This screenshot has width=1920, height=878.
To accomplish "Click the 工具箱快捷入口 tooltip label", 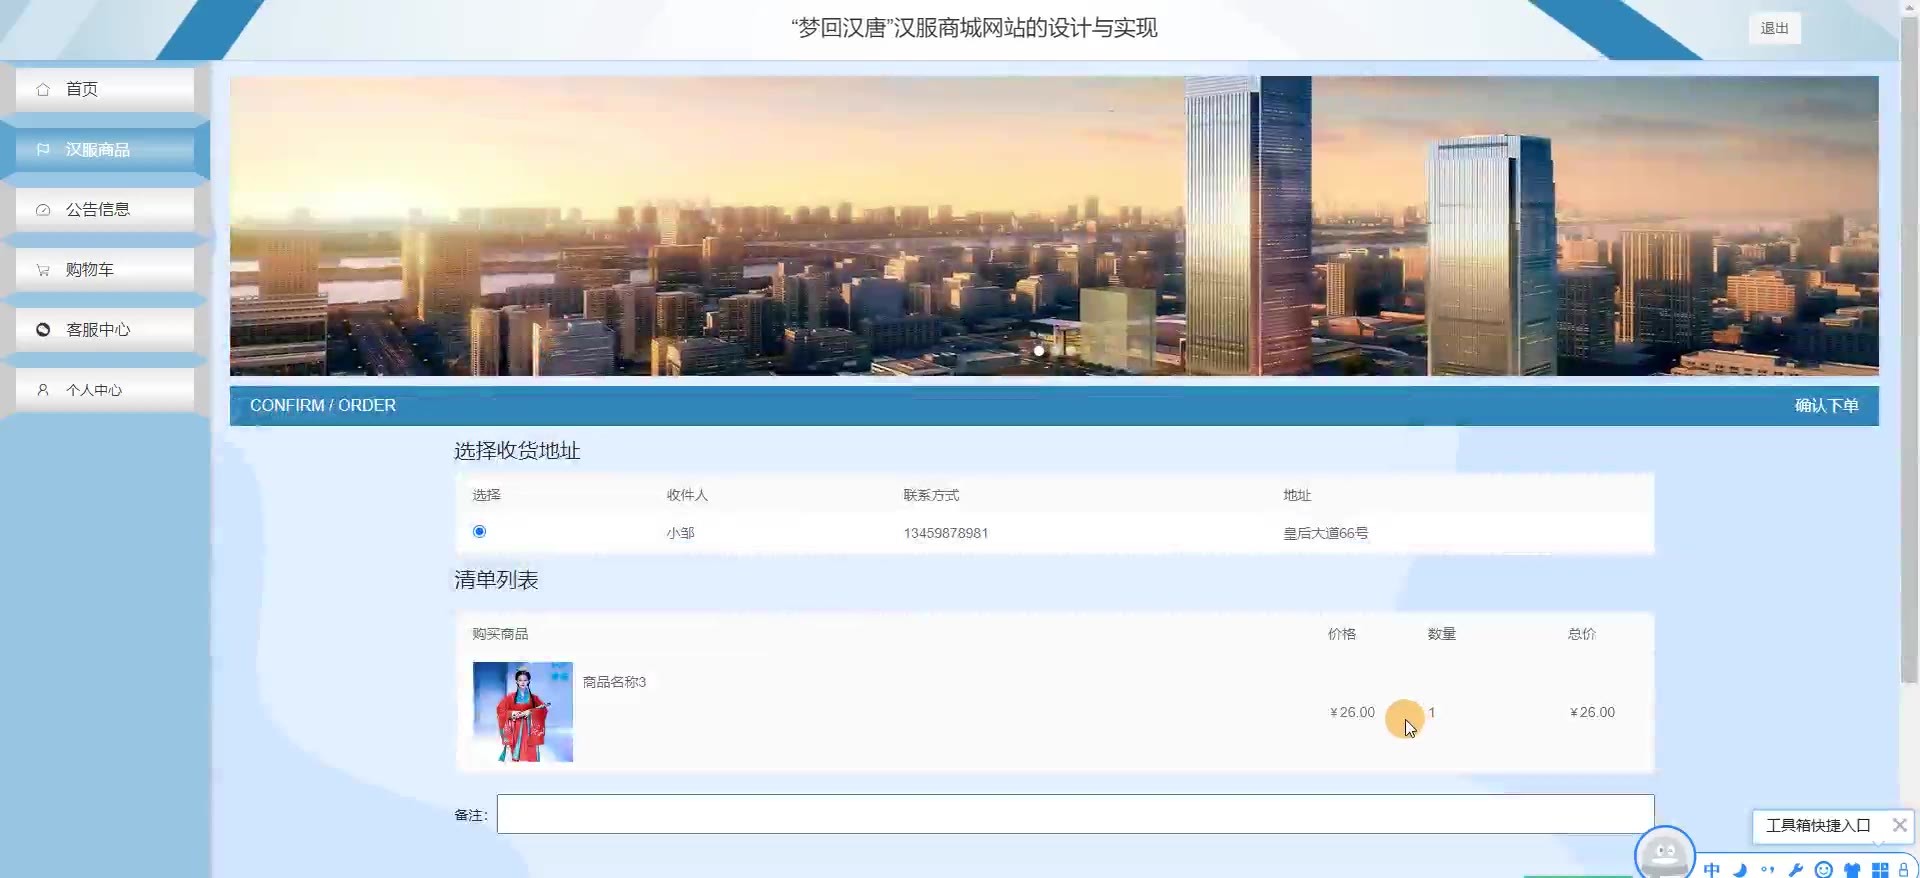I will click(1818, 825).
